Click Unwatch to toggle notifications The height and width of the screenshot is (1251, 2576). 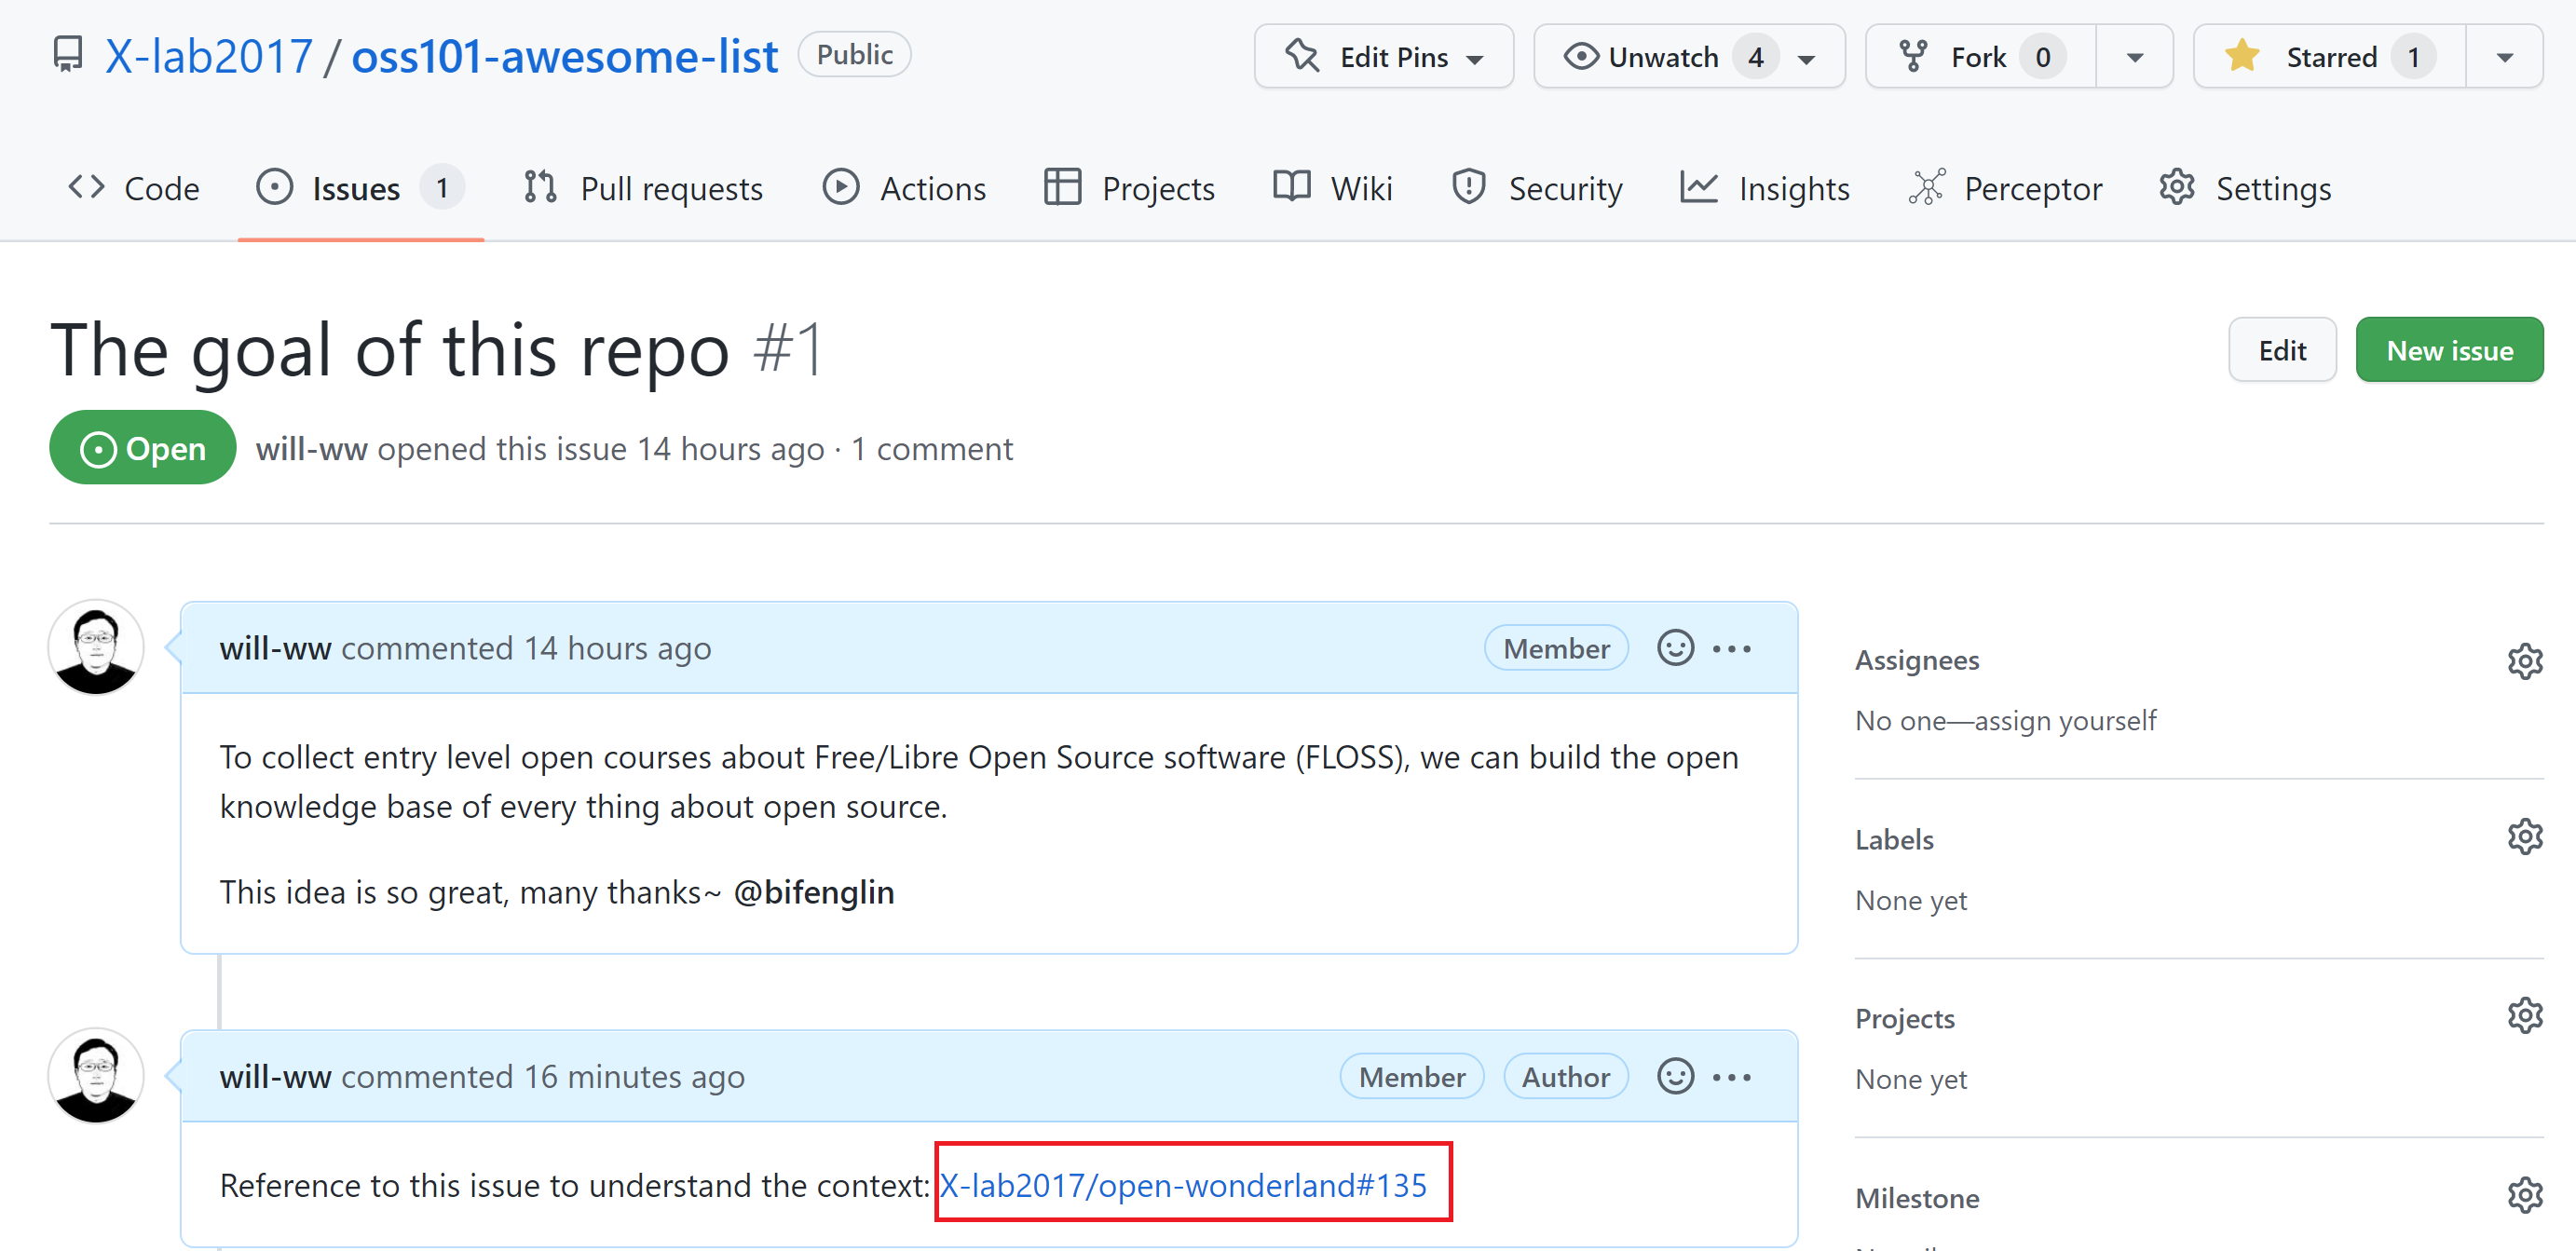(1664, 57)
